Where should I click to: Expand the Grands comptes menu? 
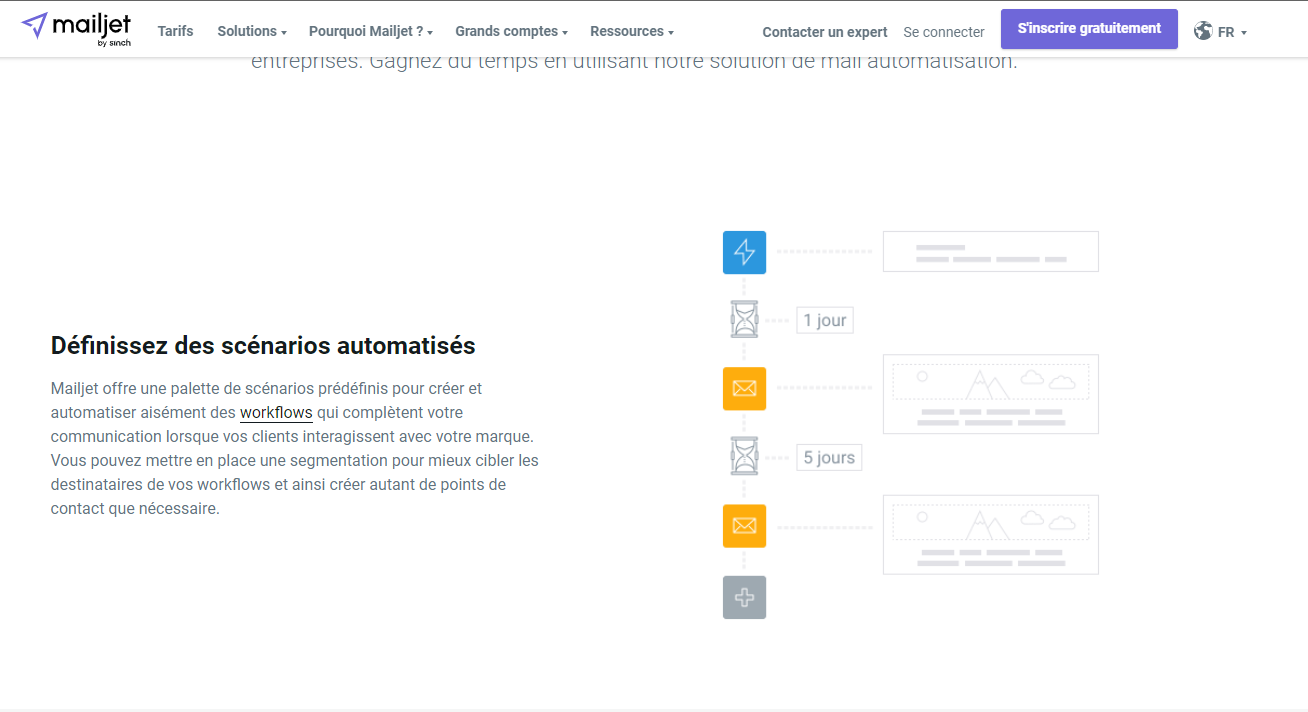[511, 31]
